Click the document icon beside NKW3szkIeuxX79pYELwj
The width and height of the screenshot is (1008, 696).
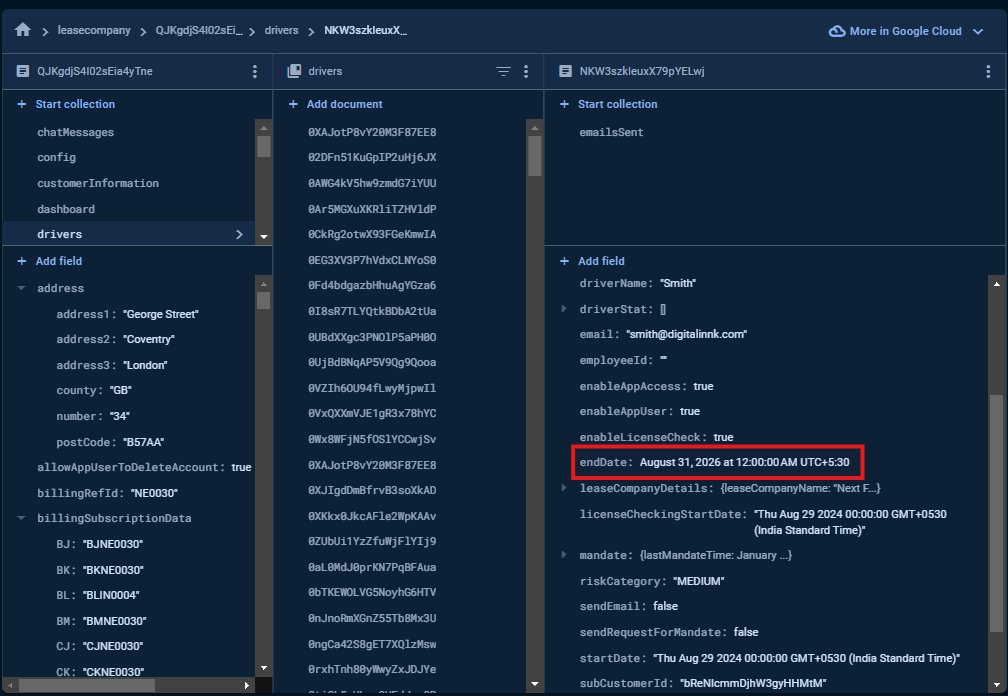pos(565,71)
